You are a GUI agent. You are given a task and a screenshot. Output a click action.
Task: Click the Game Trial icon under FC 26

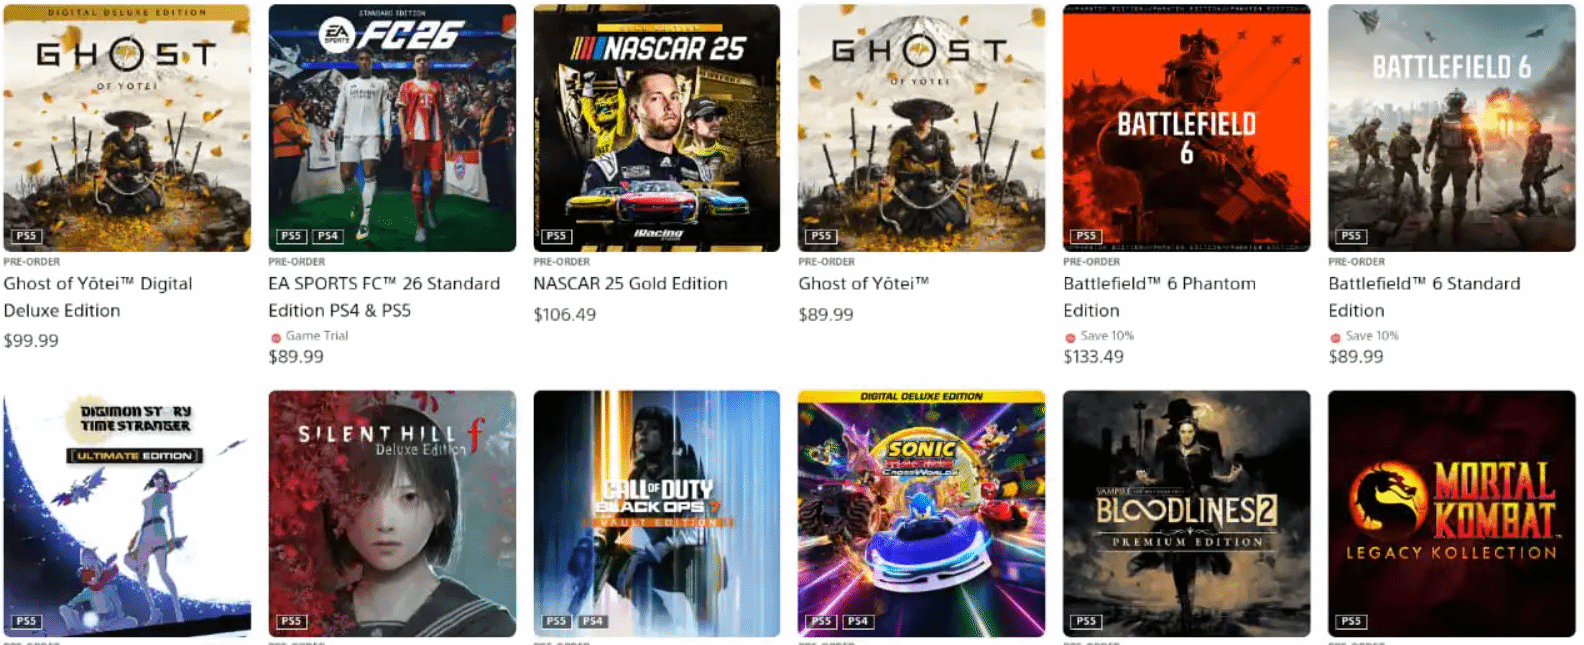[x=276, y=337]
